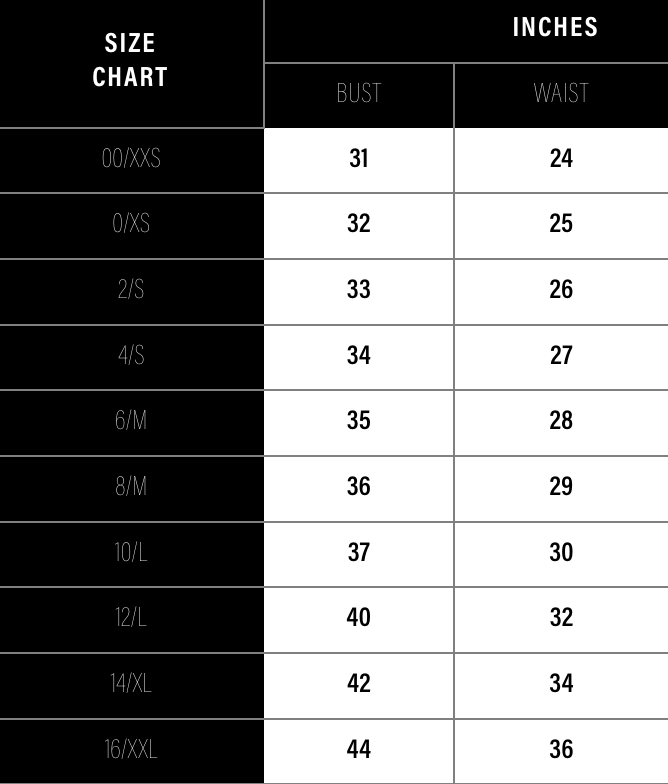Select the 8/M size label
668x784 pixels.
tap(131, 486)
